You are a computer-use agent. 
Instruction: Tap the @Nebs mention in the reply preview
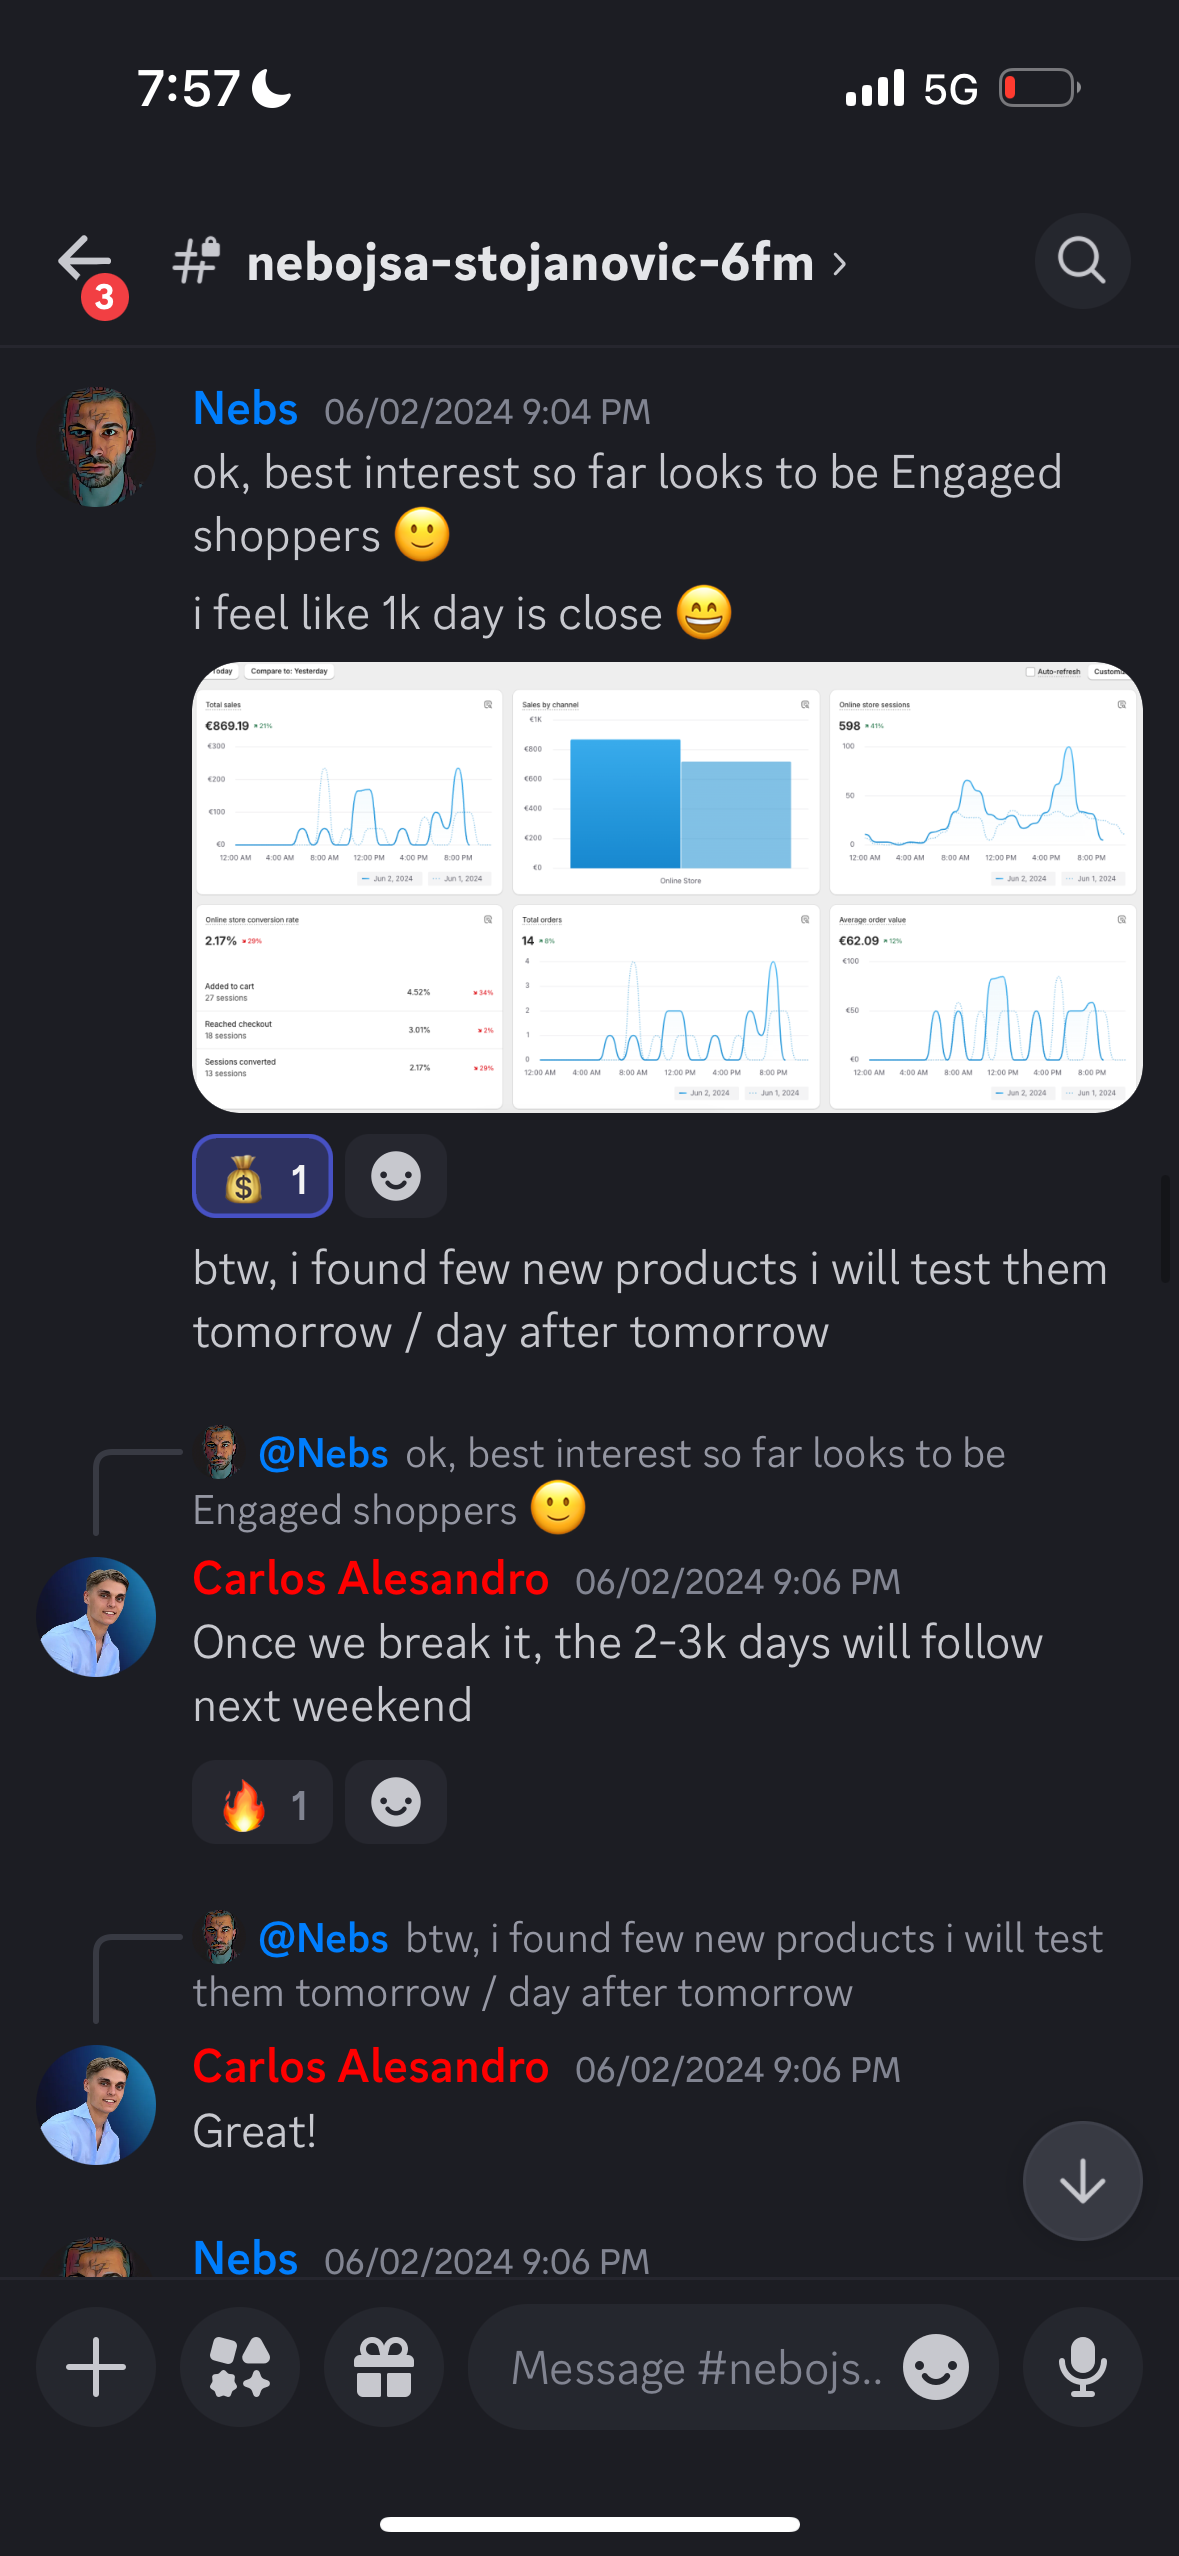click(323, 1453)
